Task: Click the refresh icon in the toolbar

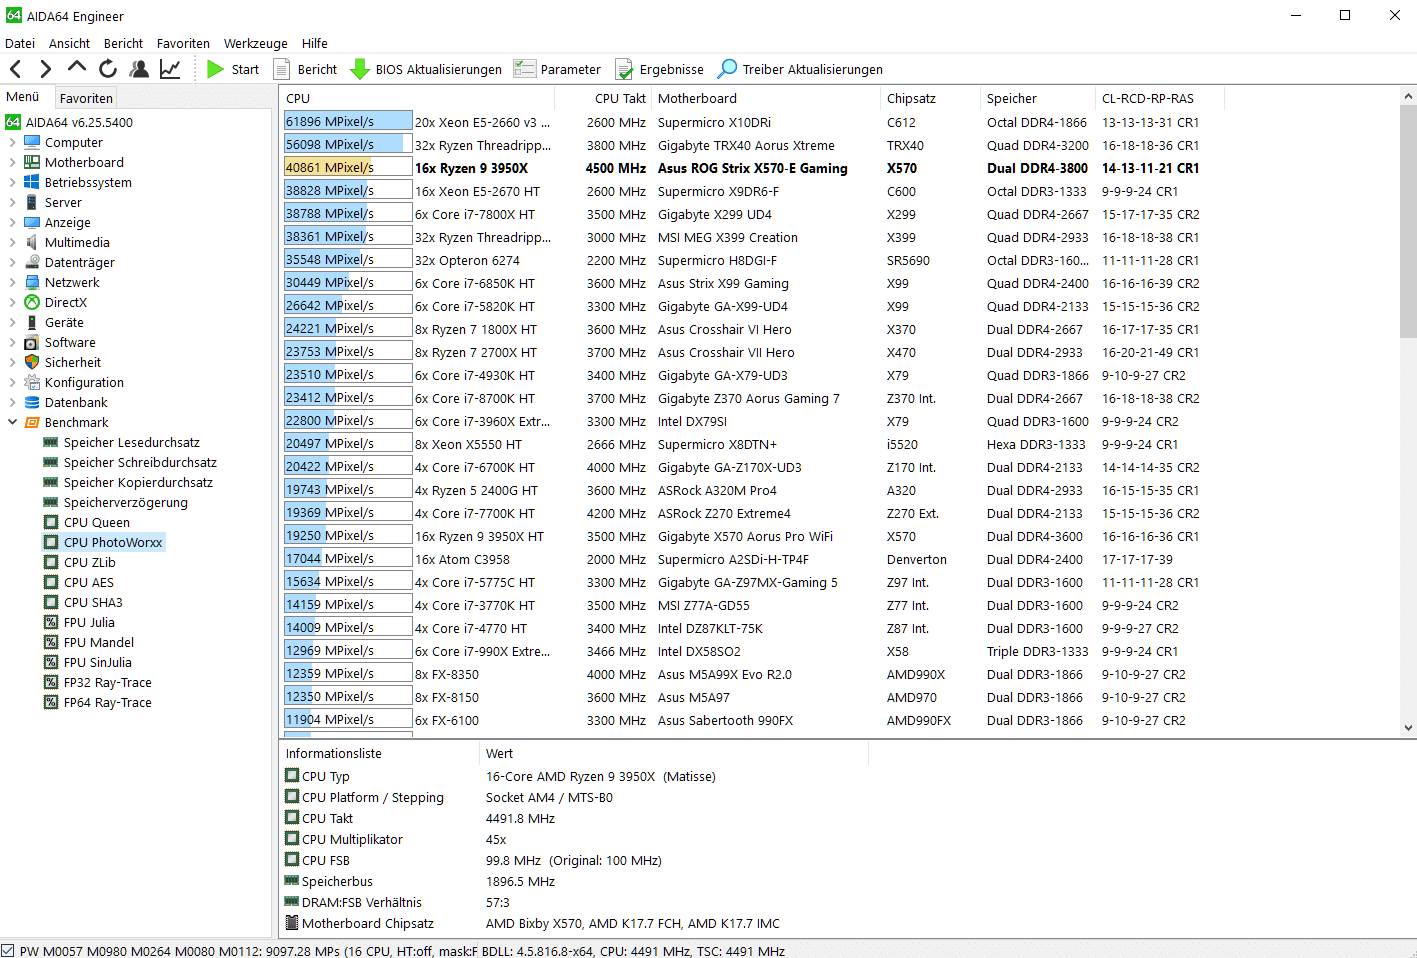Action: (108, 69)
